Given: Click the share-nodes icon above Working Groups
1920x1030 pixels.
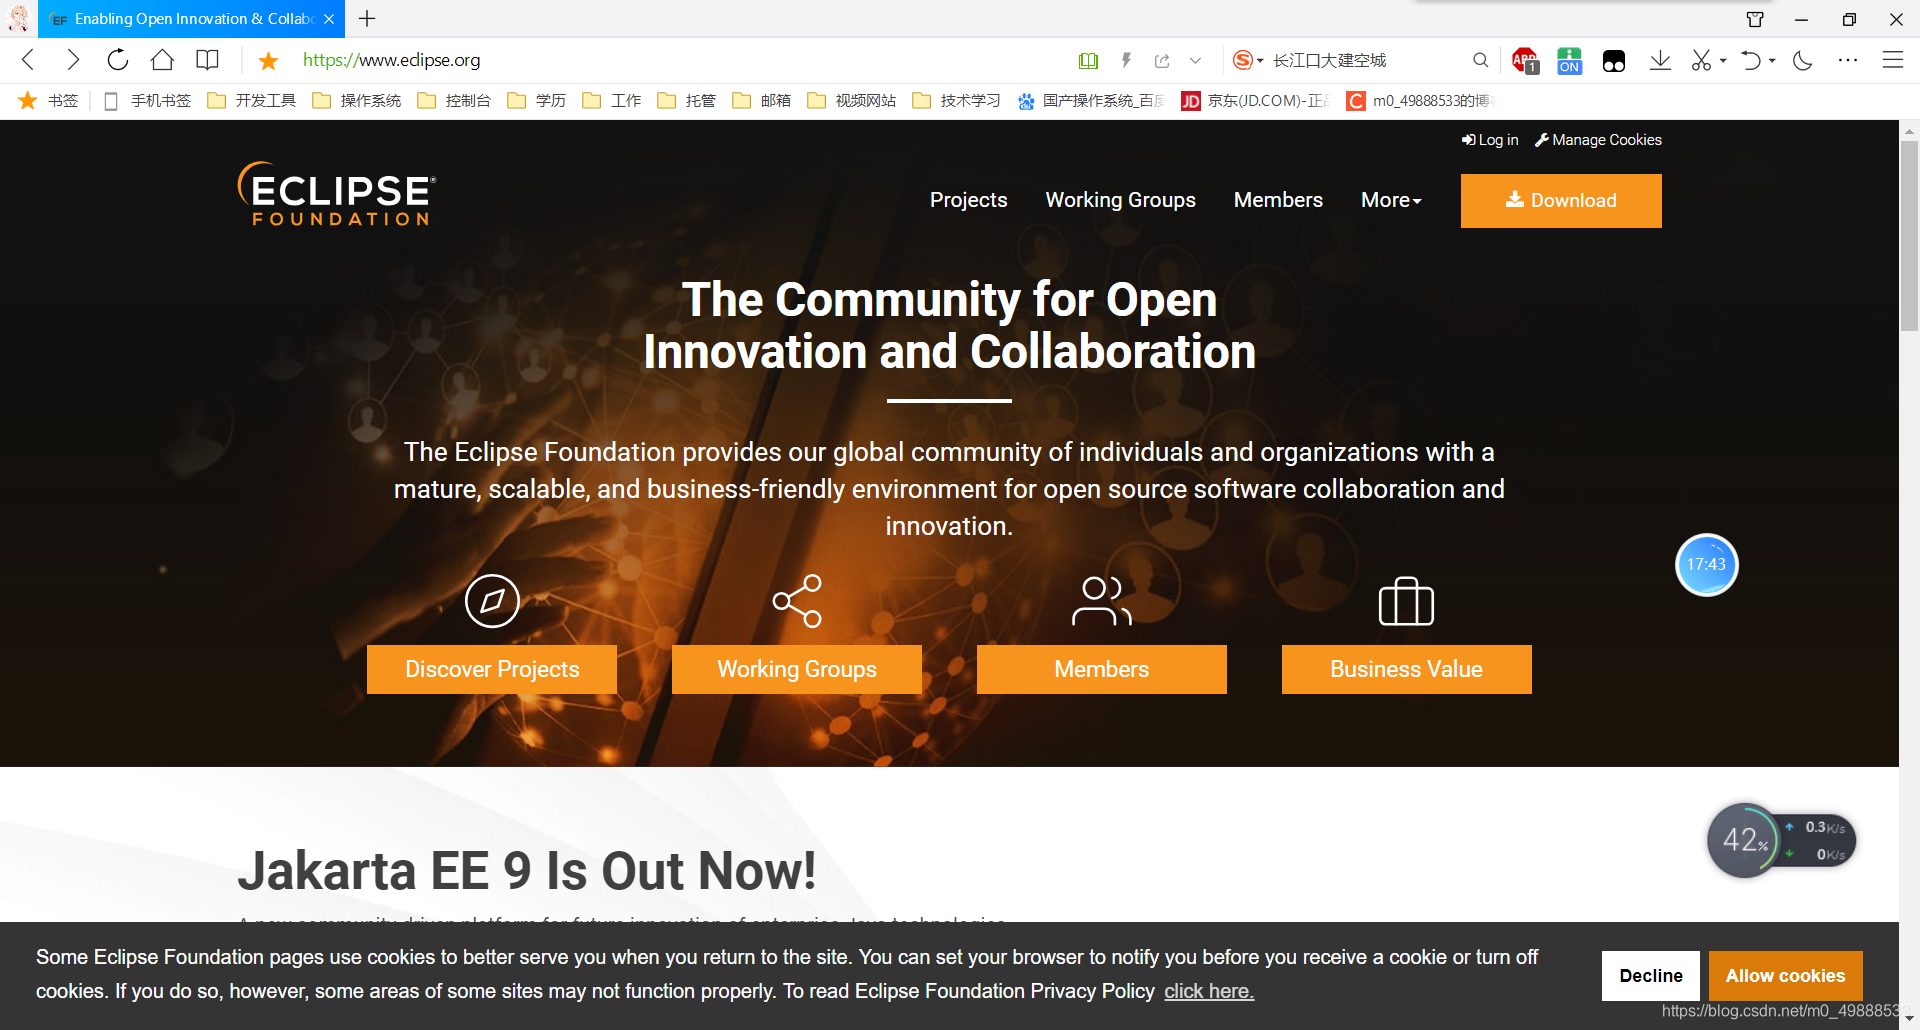Looking at the screenshot, I should point(797,601).
